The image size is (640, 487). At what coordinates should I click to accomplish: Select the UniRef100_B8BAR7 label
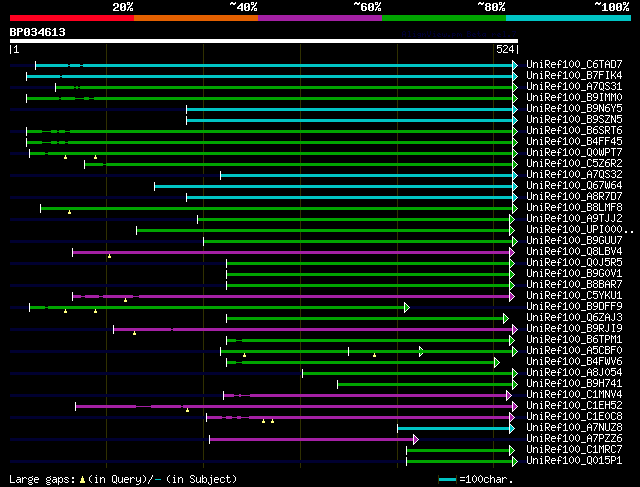(574, 285)
